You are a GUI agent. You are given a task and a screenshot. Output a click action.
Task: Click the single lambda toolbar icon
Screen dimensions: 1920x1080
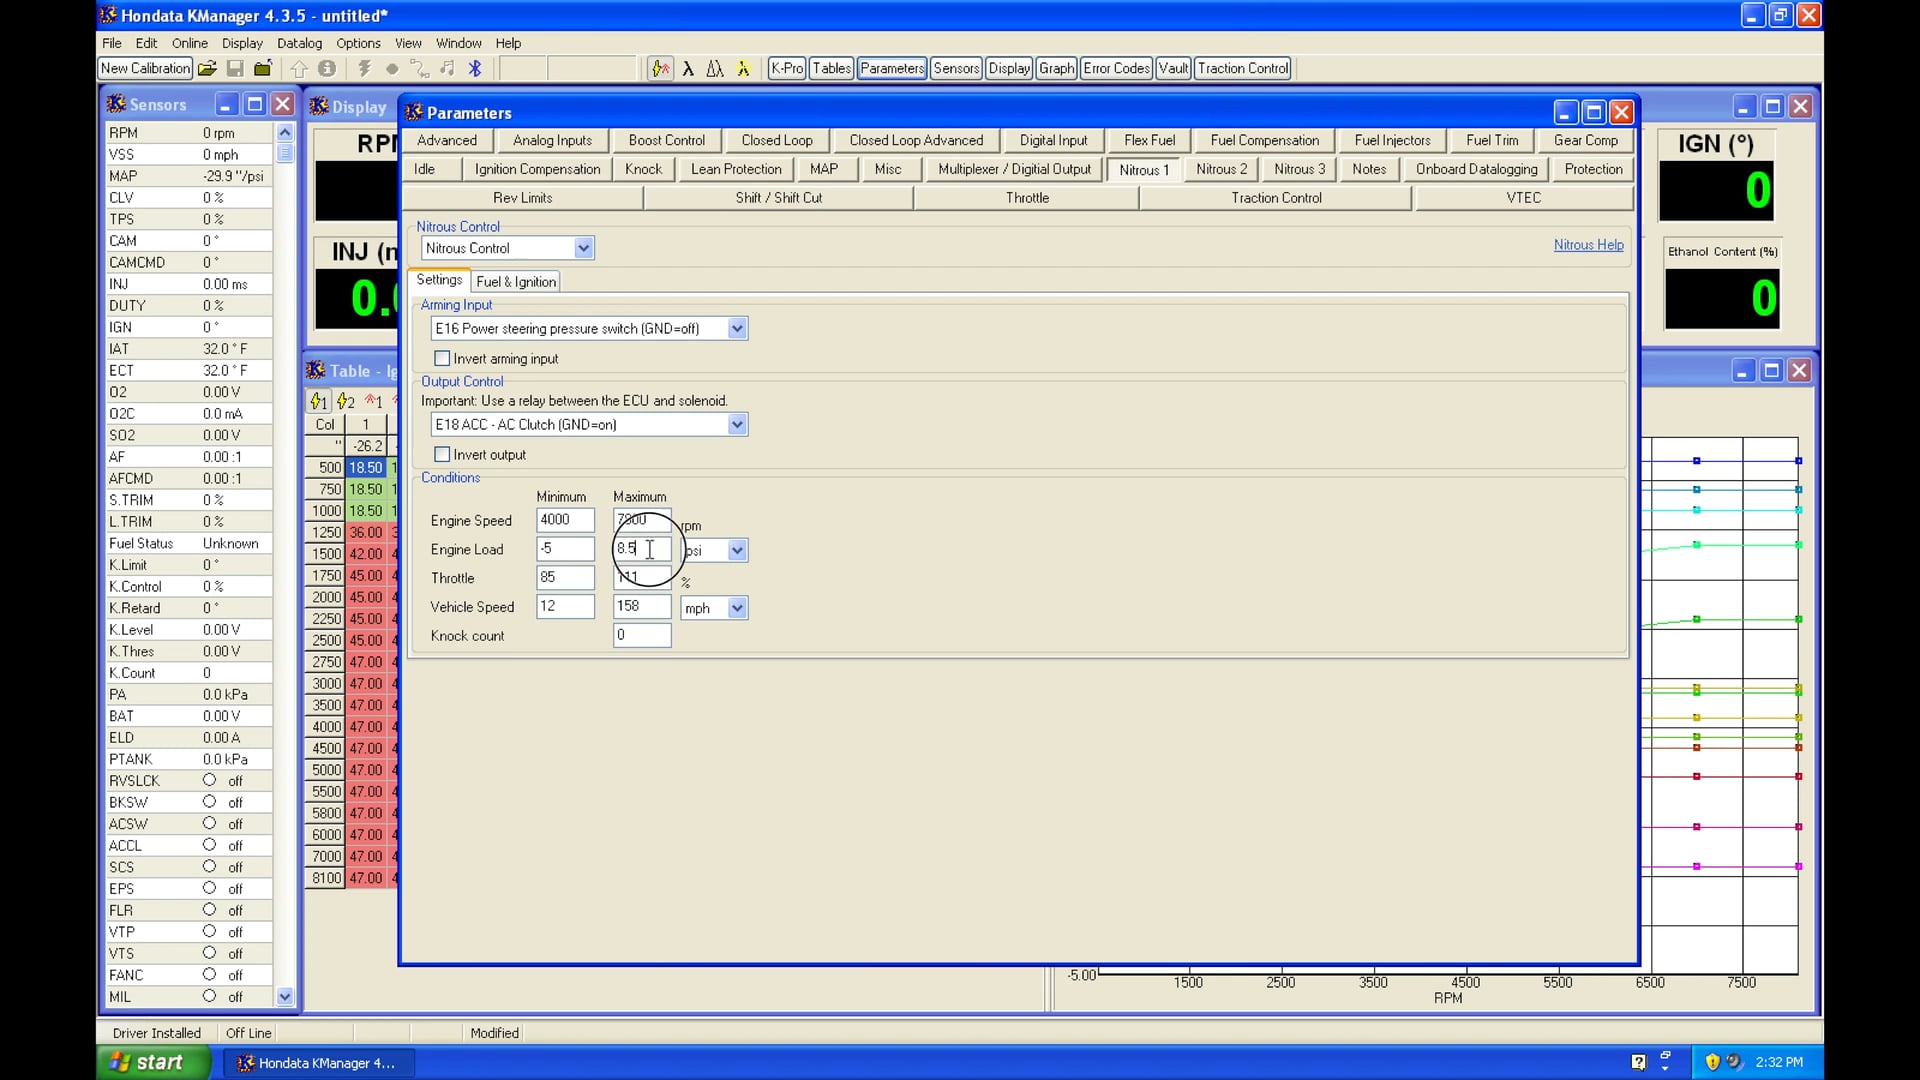pos(688,69)
